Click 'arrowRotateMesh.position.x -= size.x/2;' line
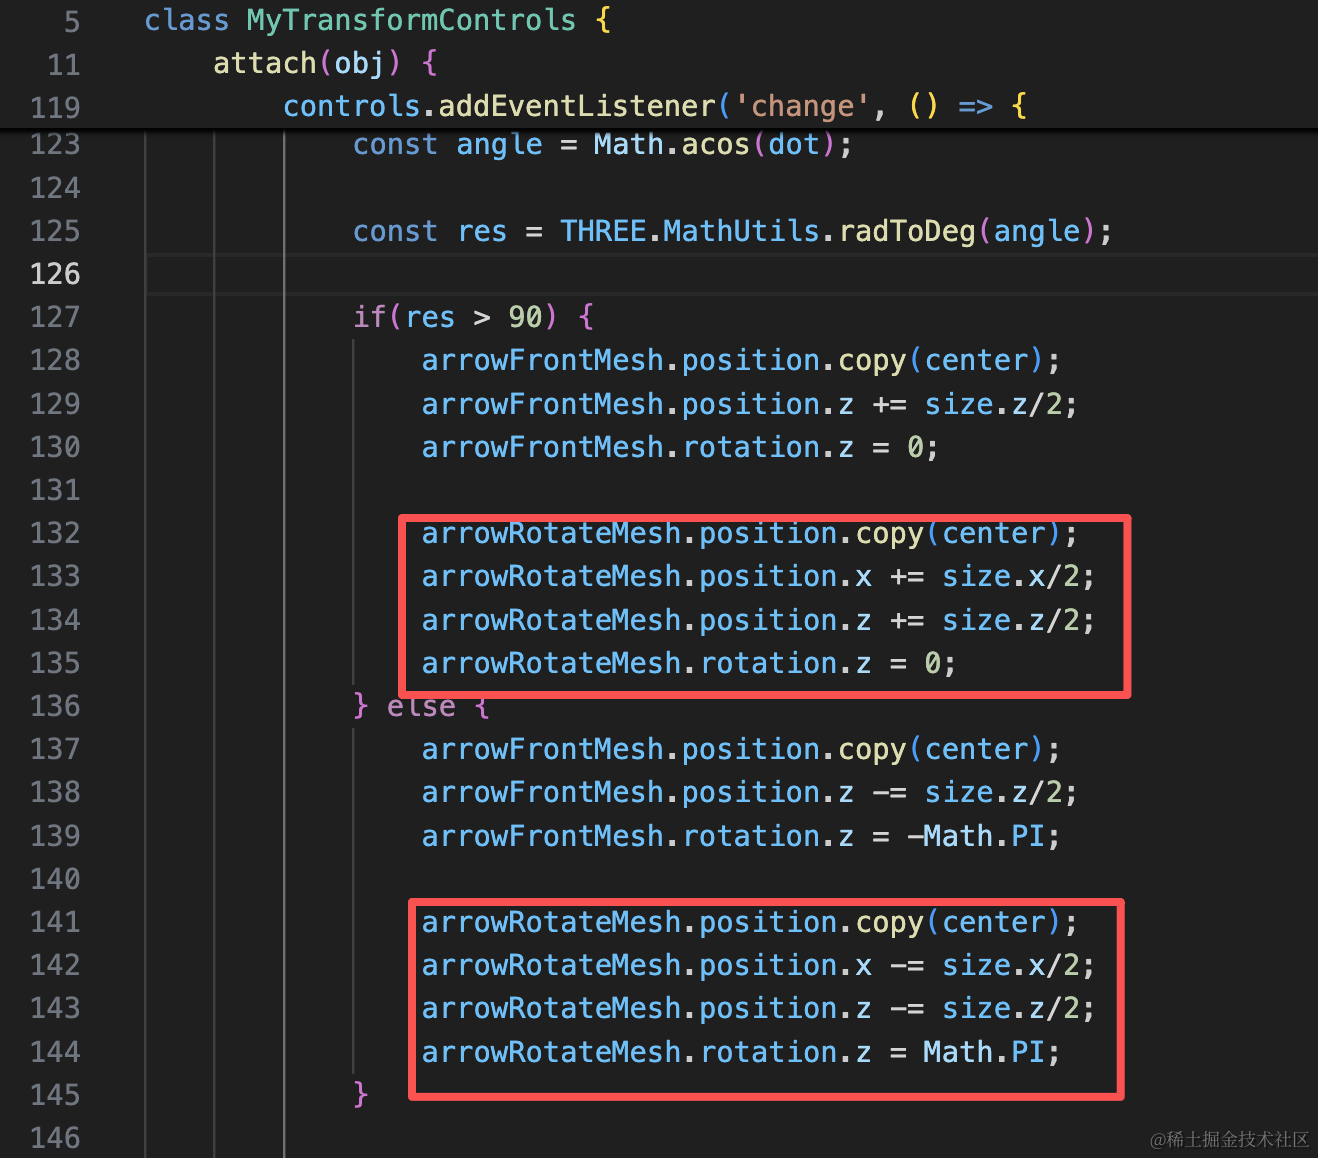This screenshot has height=1158, width=1318. [x=758, y=965]
